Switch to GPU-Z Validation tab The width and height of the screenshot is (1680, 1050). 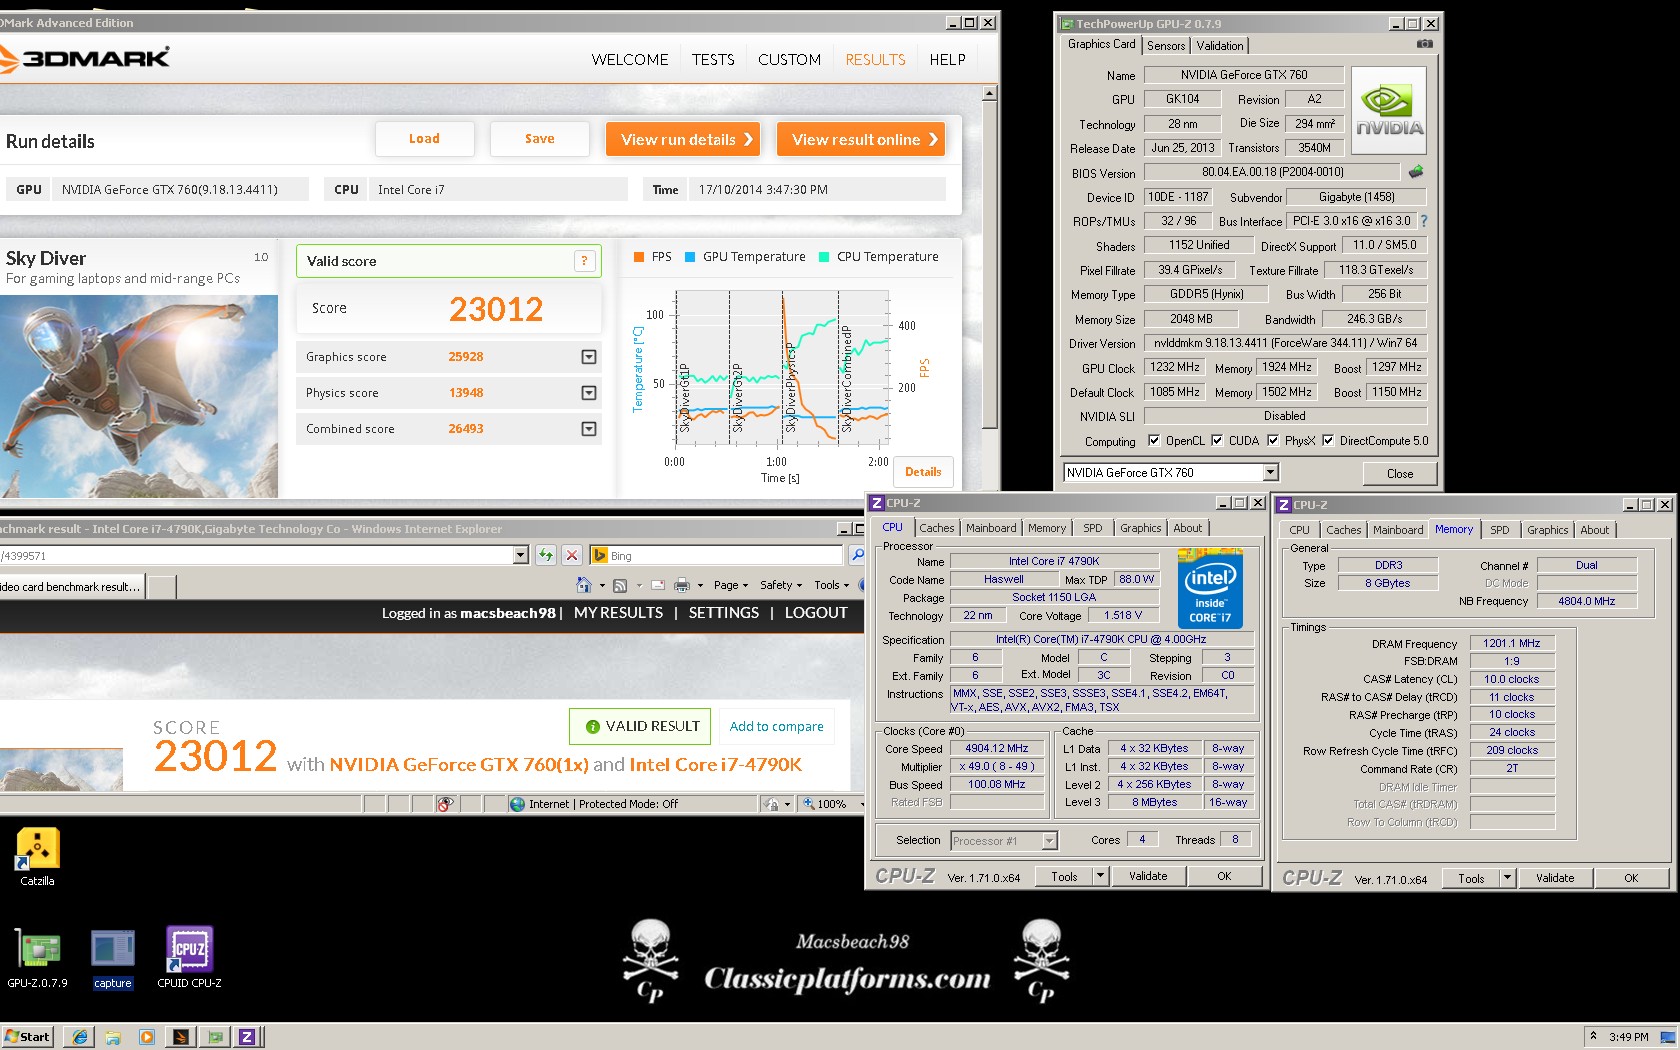point(1220,46)
